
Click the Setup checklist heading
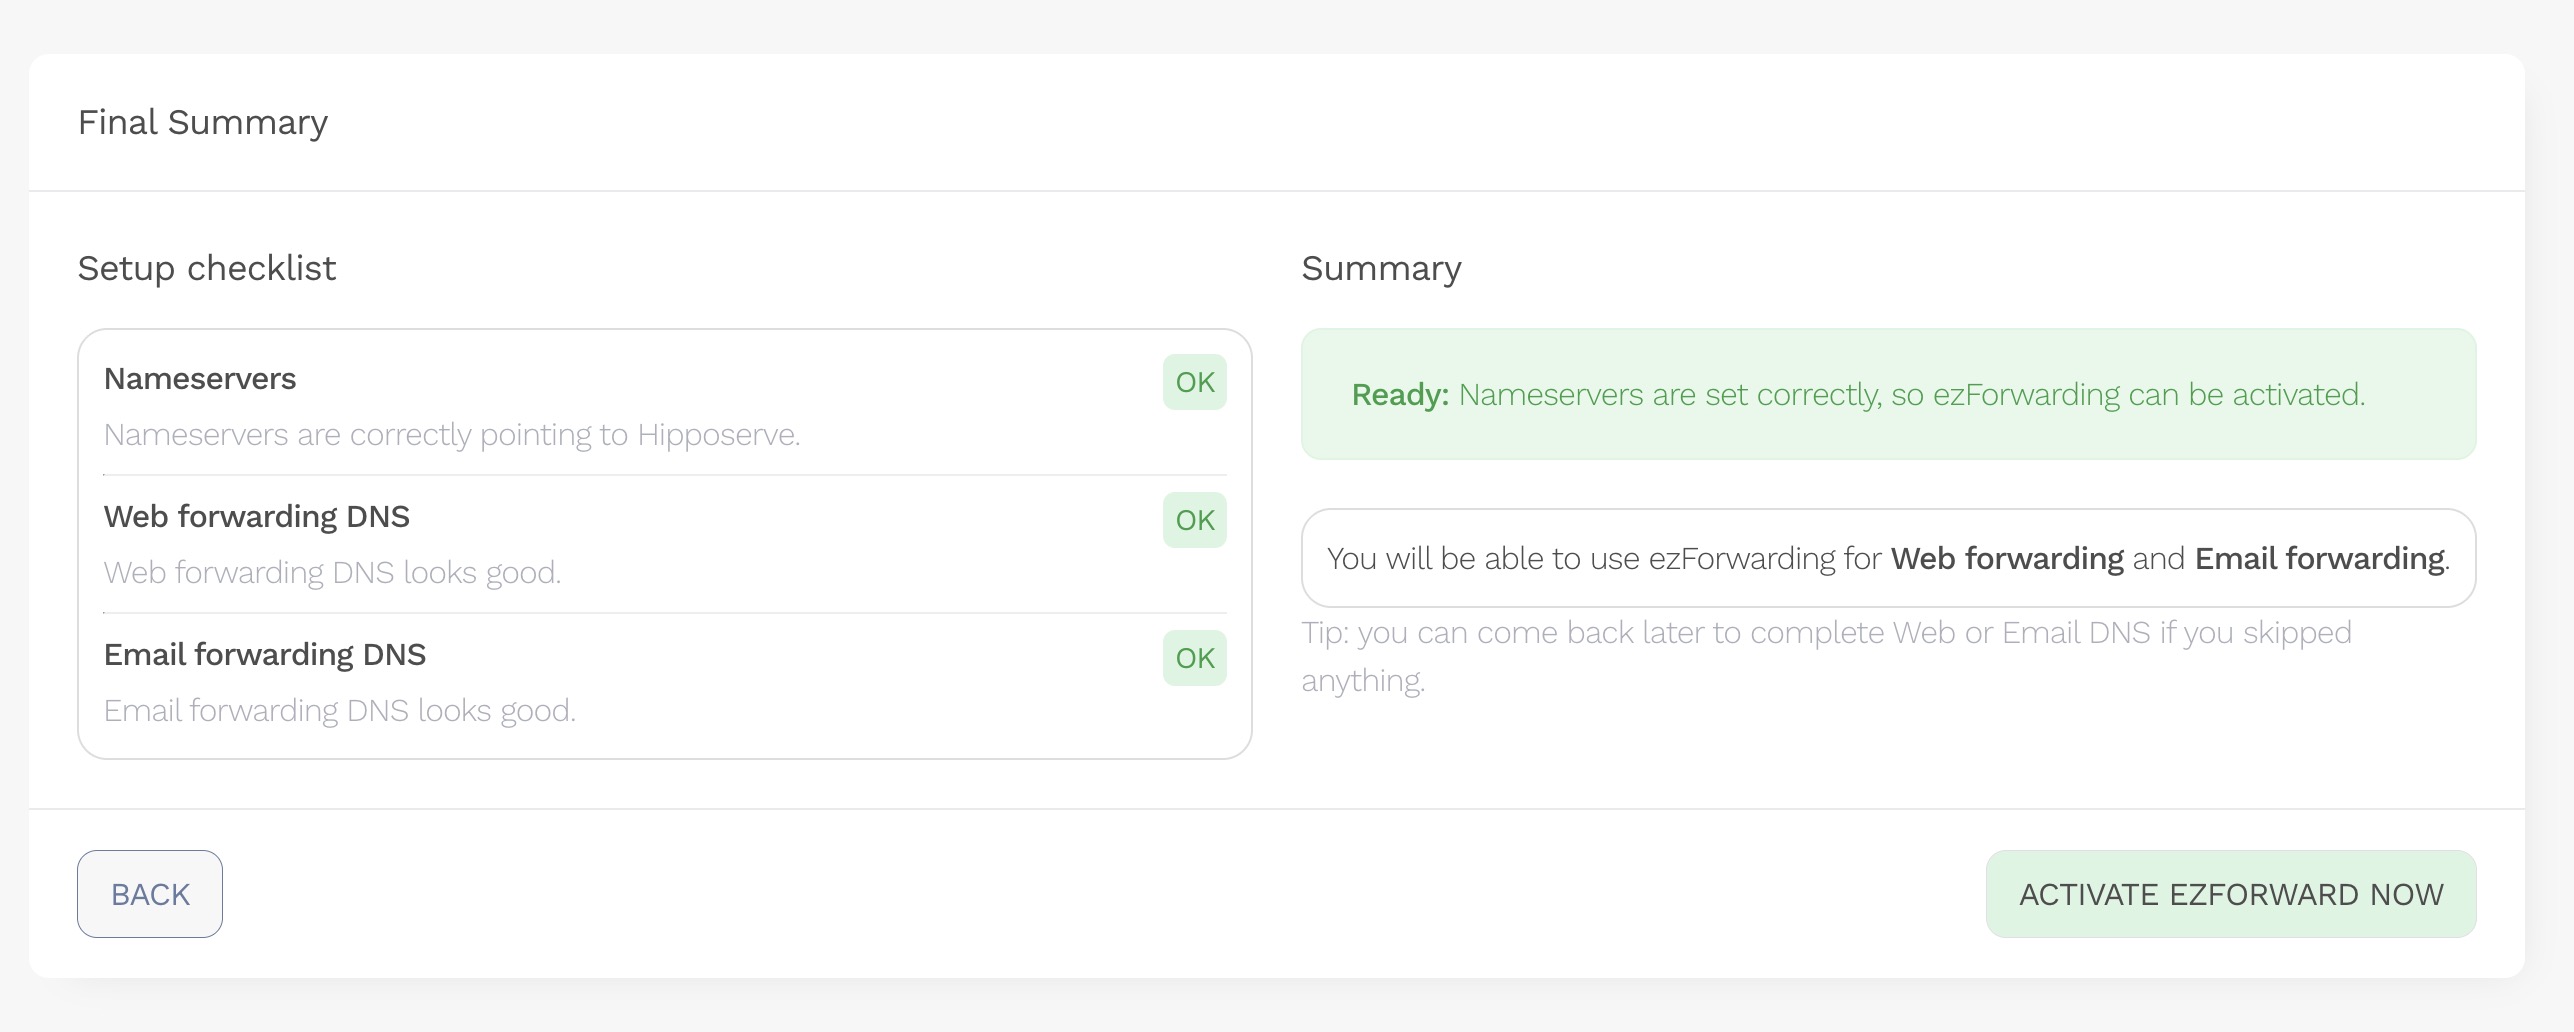207,268
